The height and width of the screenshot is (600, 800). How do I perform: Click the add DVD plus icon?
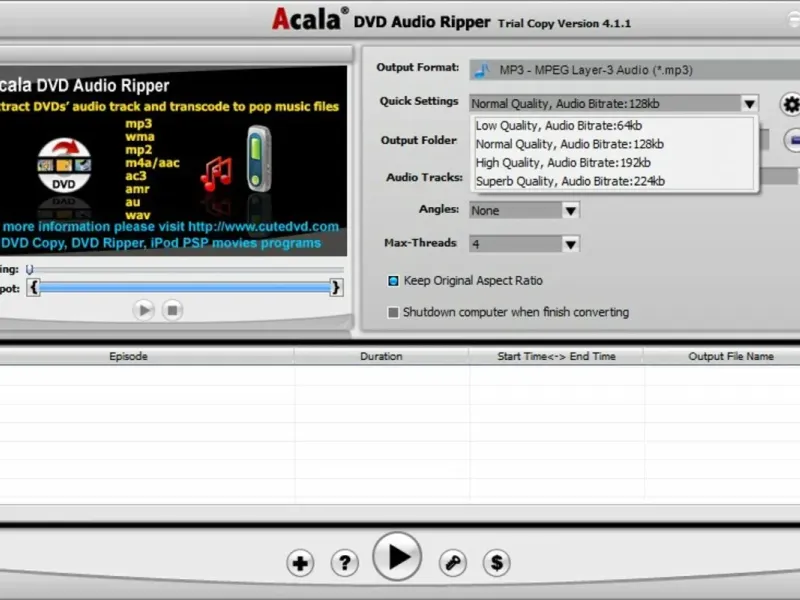tap(300, 563)
